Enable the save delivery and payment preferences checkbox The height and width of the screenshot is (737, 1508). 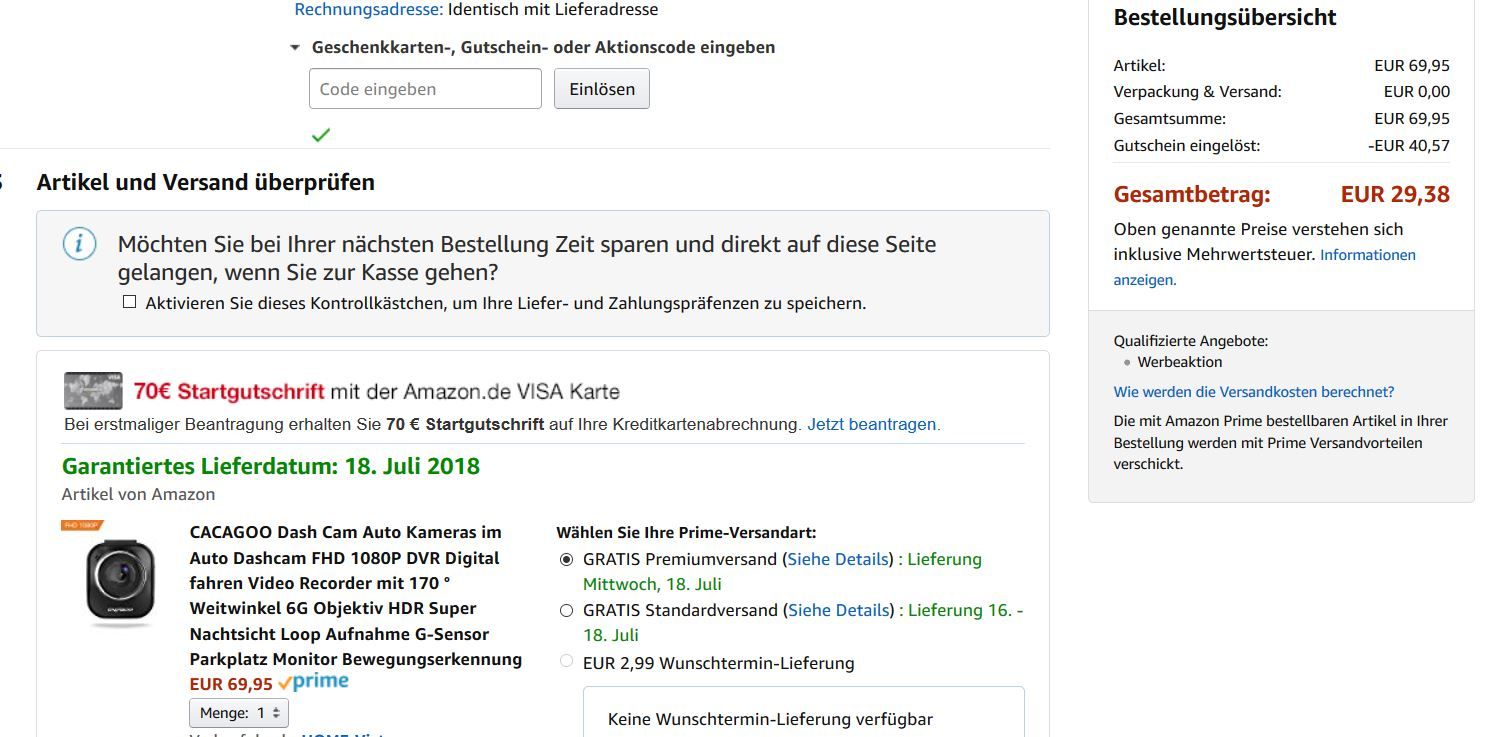(129, 302)
